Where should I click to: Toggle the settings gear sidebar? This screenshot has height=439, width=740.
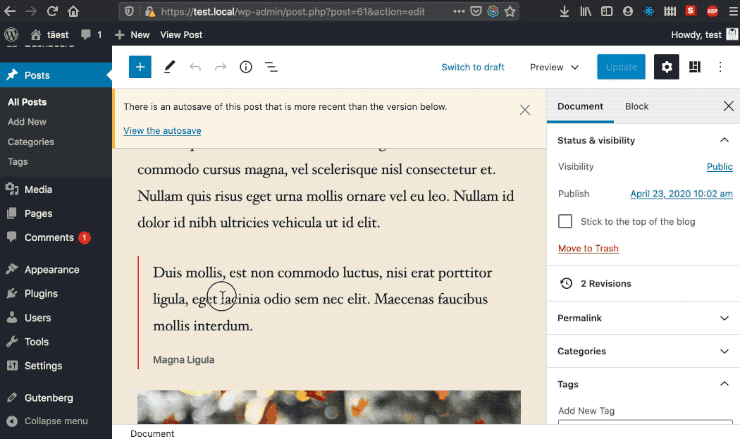point(666,67)
